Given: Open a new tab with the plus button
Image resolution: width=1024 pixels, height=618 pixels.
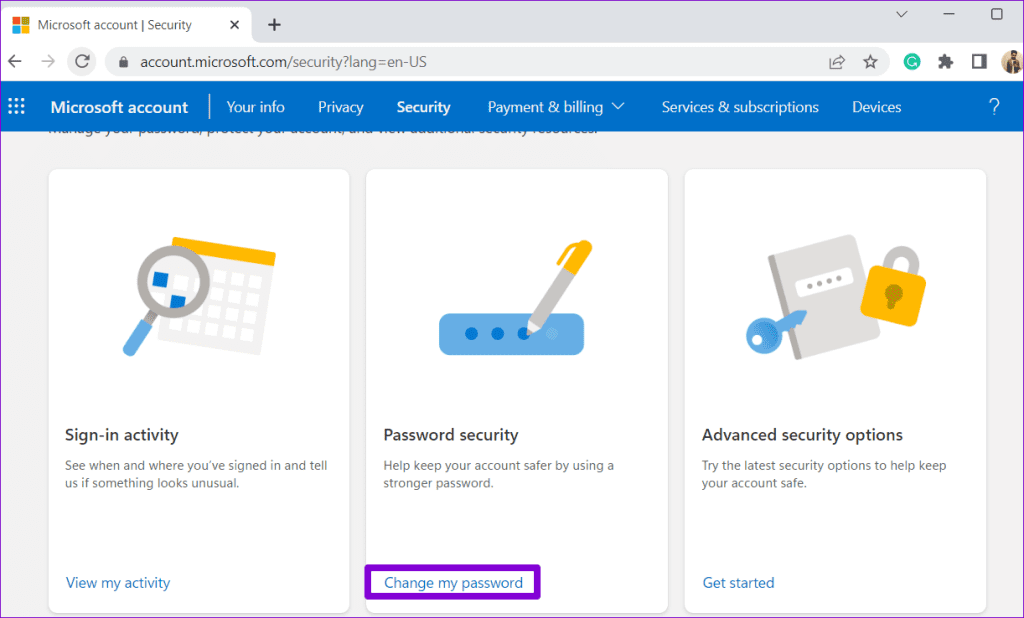Looking at the screenshot, I should [x=274, y=25].
